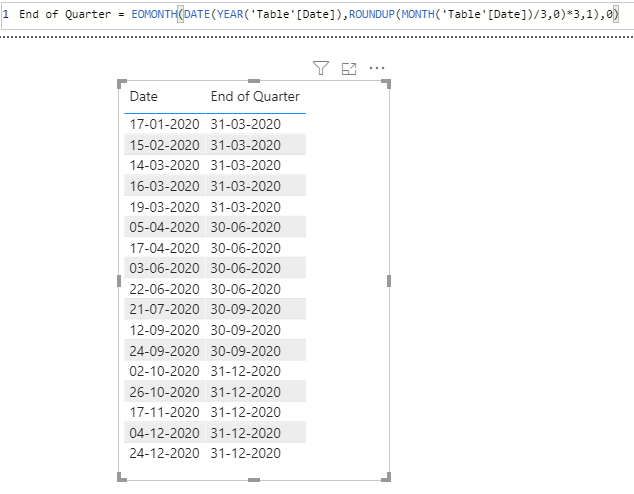Click the top-right visual resize handle
Viewport: 634px width, 494px height.
[387, 83]
